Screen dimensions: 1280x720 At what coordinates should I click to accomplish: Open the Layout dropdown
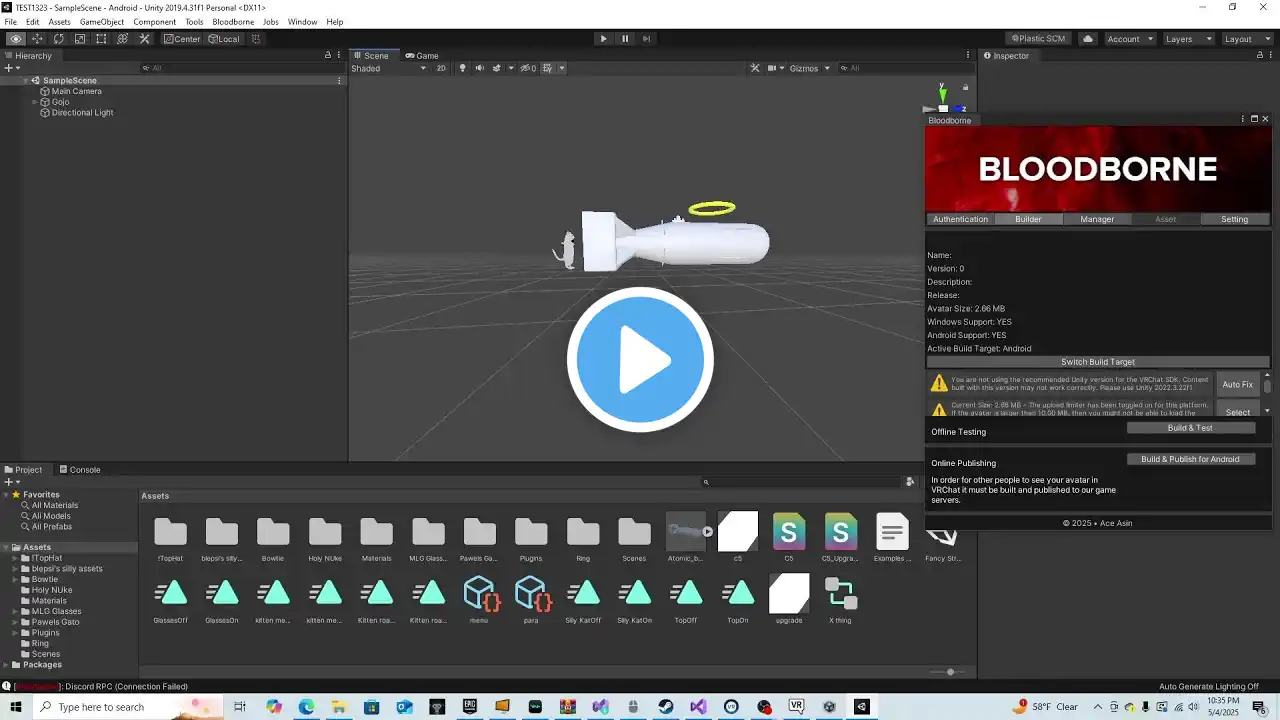click(x=1246, y=39)
